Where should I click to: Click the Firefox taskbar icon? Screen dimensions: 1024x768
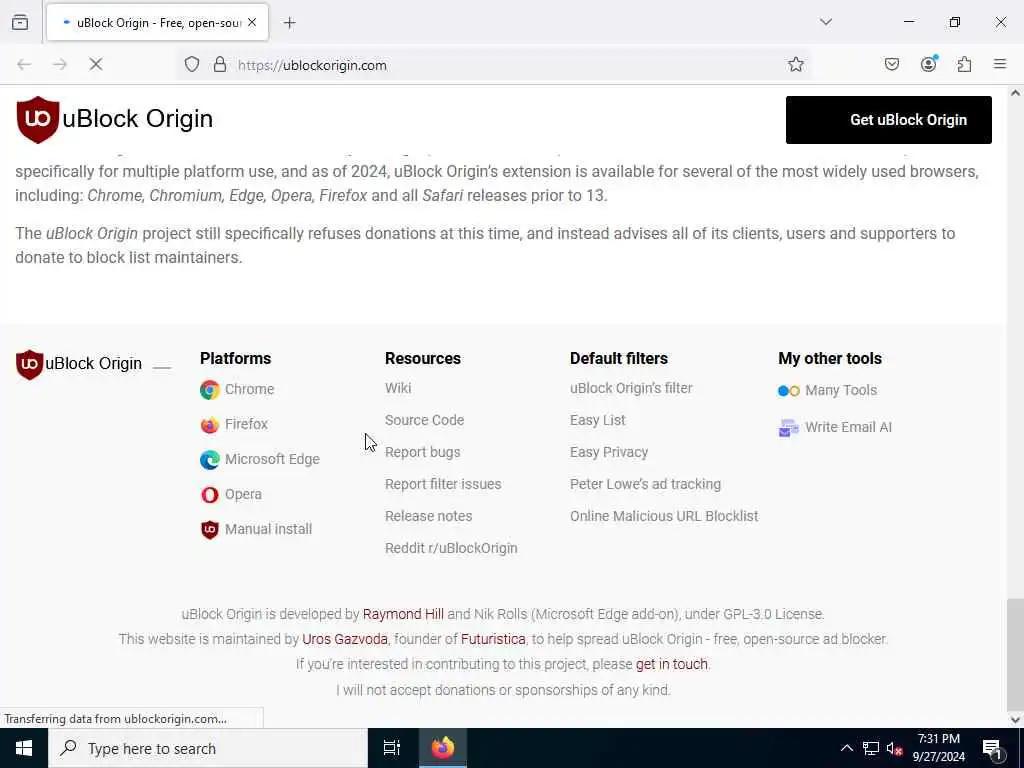pos(443,748)
